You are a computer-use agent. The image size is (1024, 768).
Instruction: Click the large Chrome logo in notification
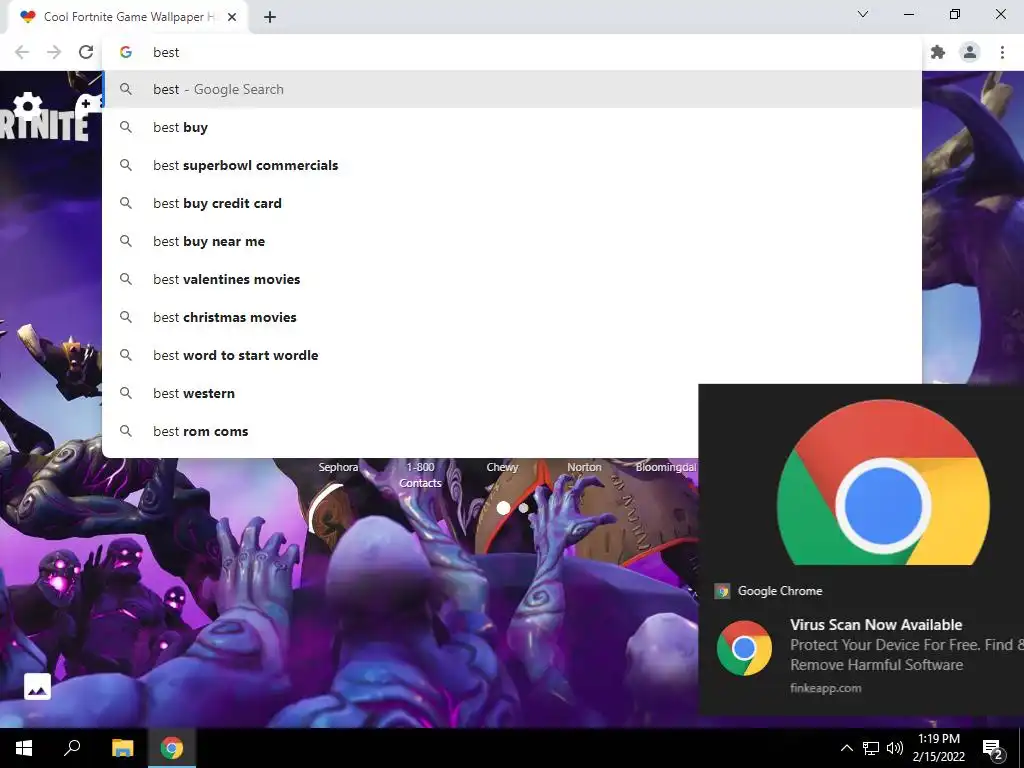[883, 483]
